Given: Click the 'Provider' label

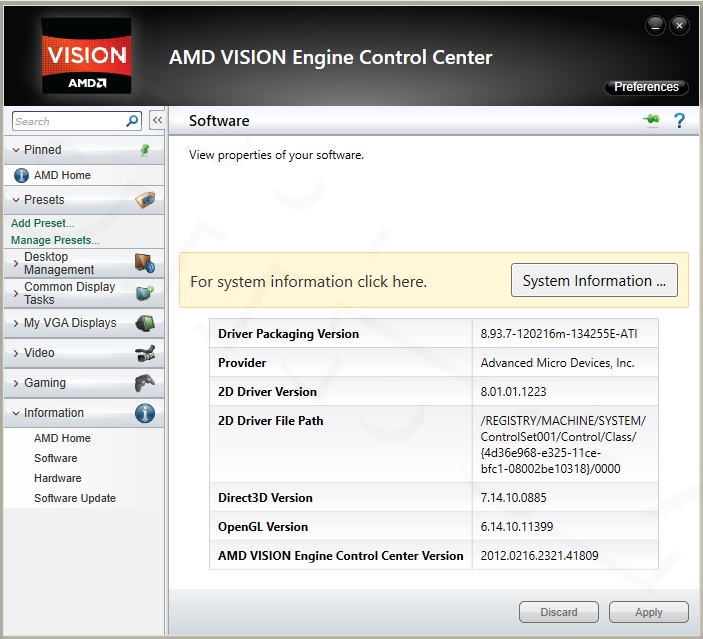Looking at the screenshot, I should coord(242,363).
